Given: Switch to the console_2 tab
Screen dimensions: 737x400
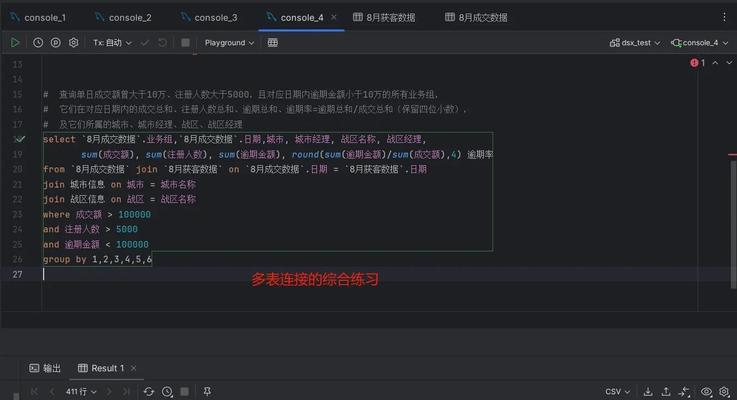Looking at the screenshot, I should (x=123, y=17).
